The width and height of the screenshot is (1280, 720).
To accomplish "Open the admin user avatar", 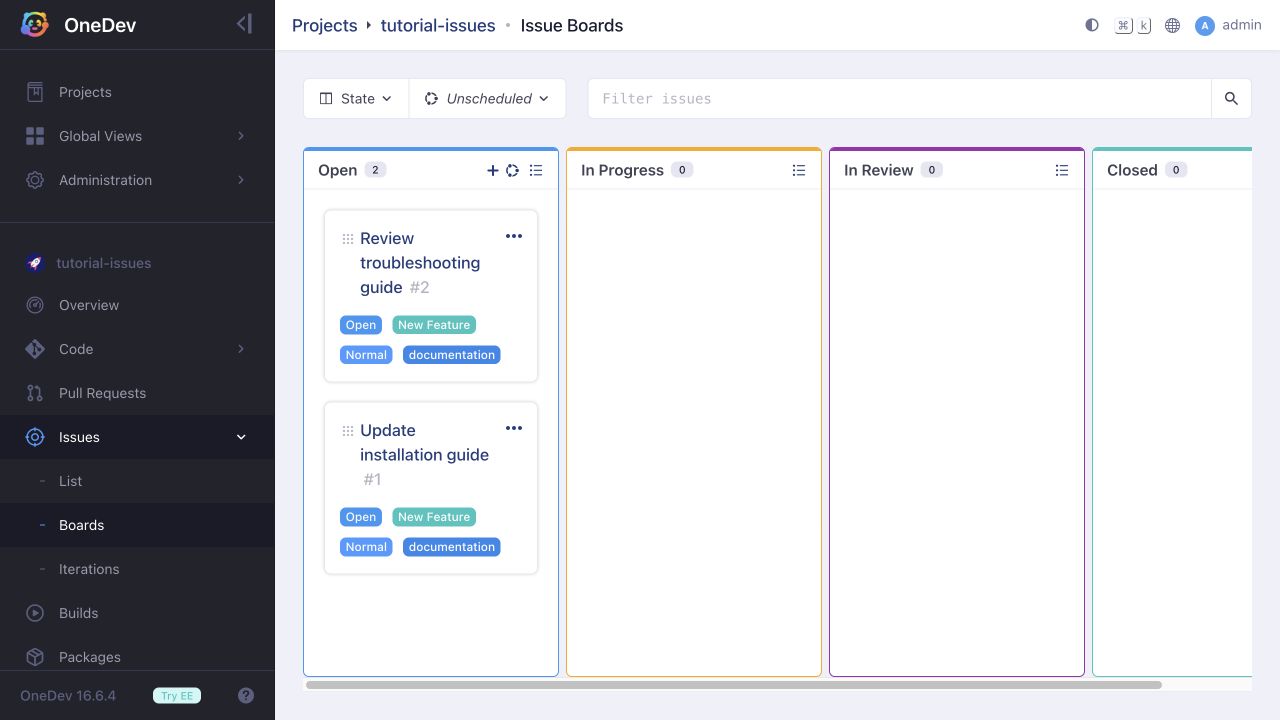I will point(1205,25).
